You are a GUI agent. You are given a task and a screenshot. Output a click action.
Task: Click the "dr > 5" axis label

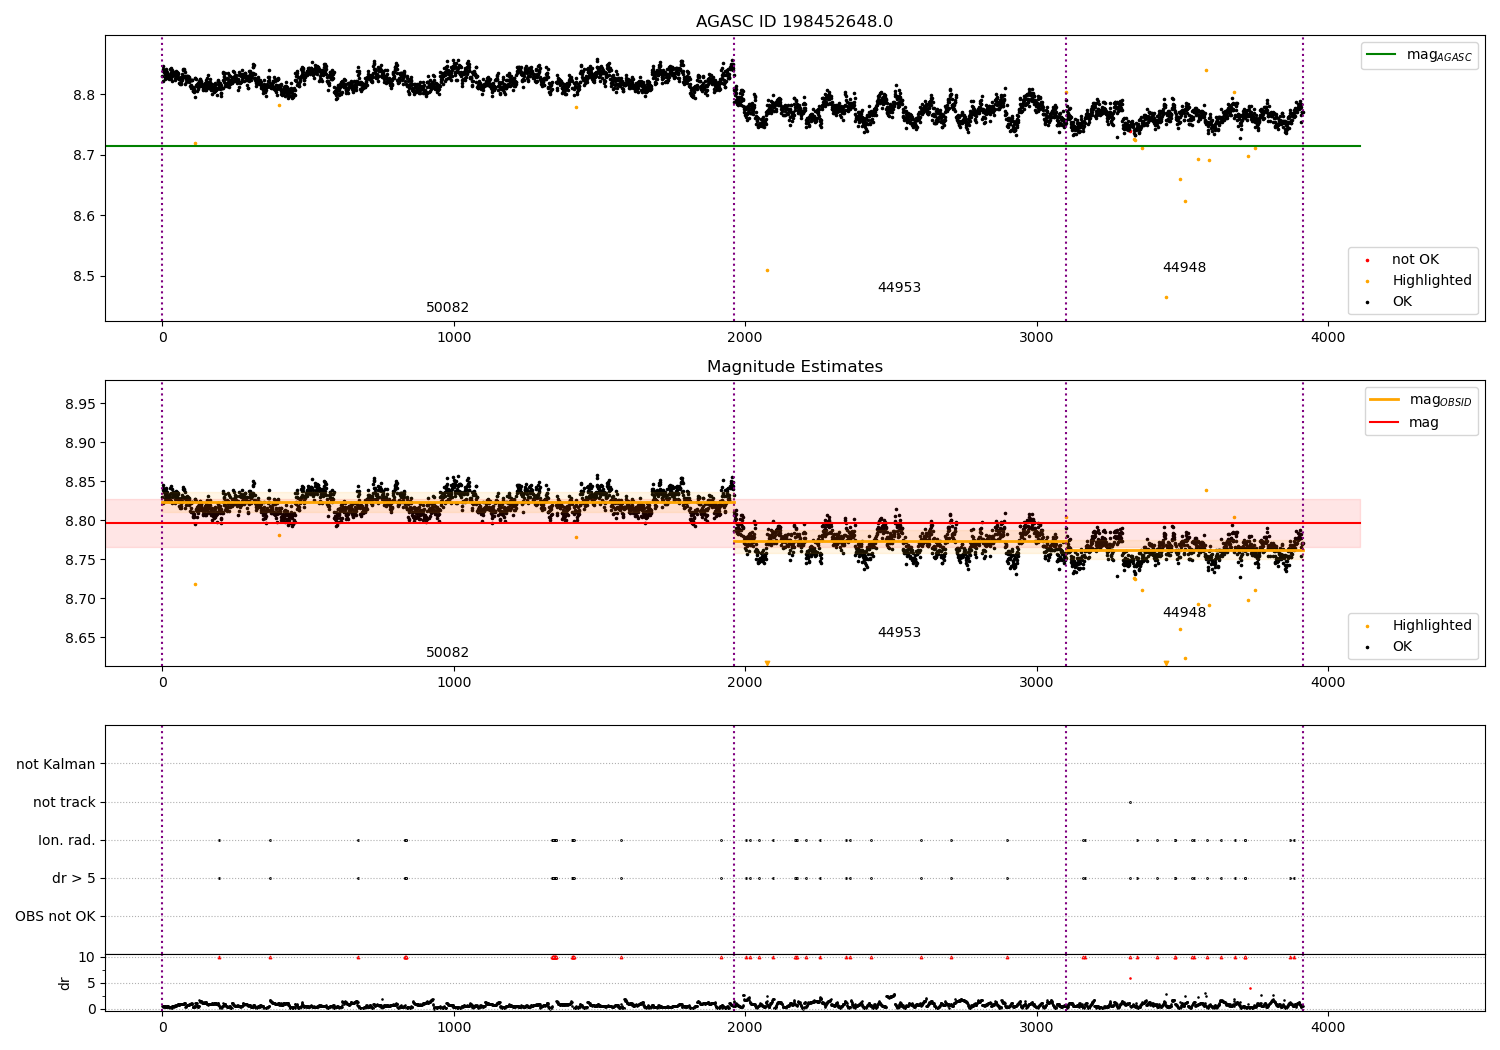pos(74,878)
